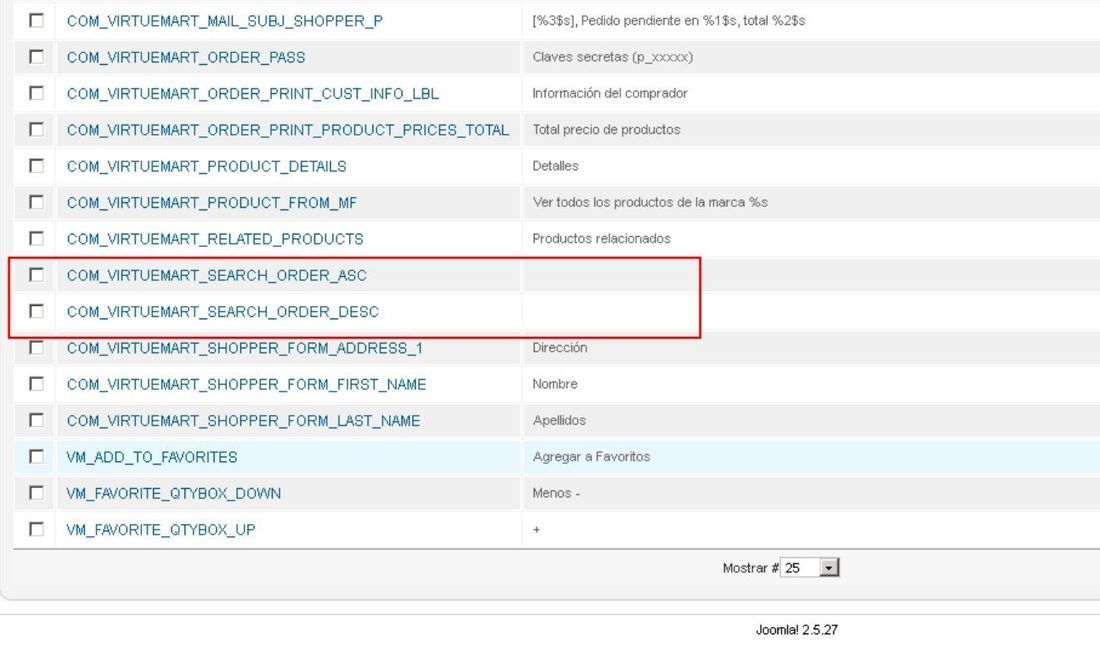Open the Mostrar # 25 dropdown

(x=810, y=568)
